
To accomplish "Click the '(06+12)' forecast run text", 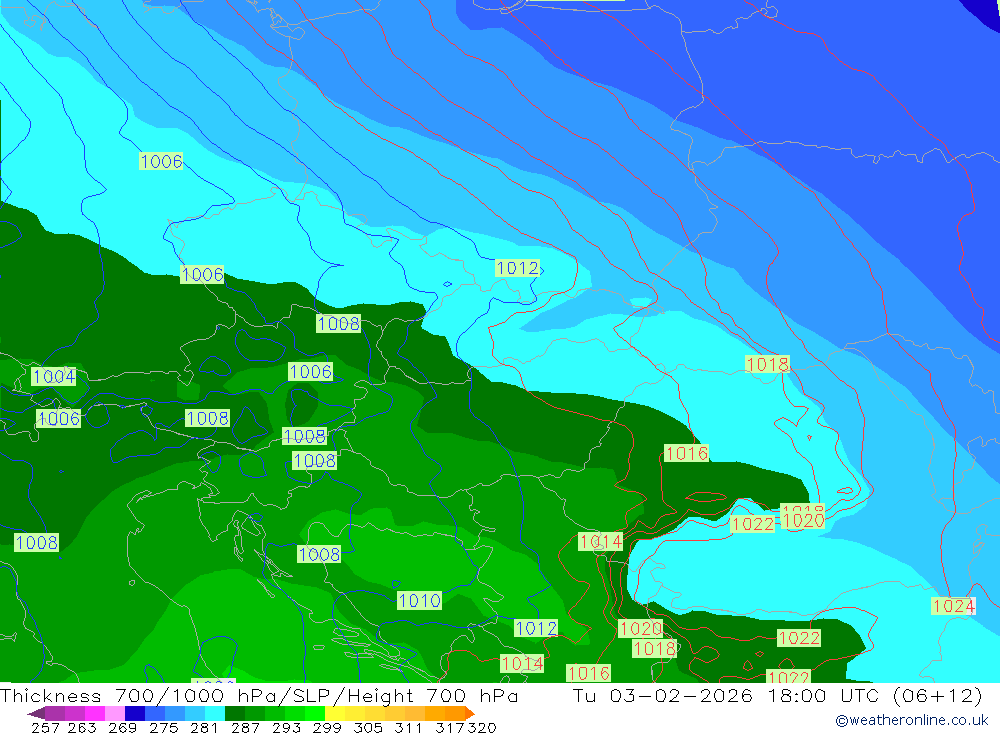I will [938, 695].
